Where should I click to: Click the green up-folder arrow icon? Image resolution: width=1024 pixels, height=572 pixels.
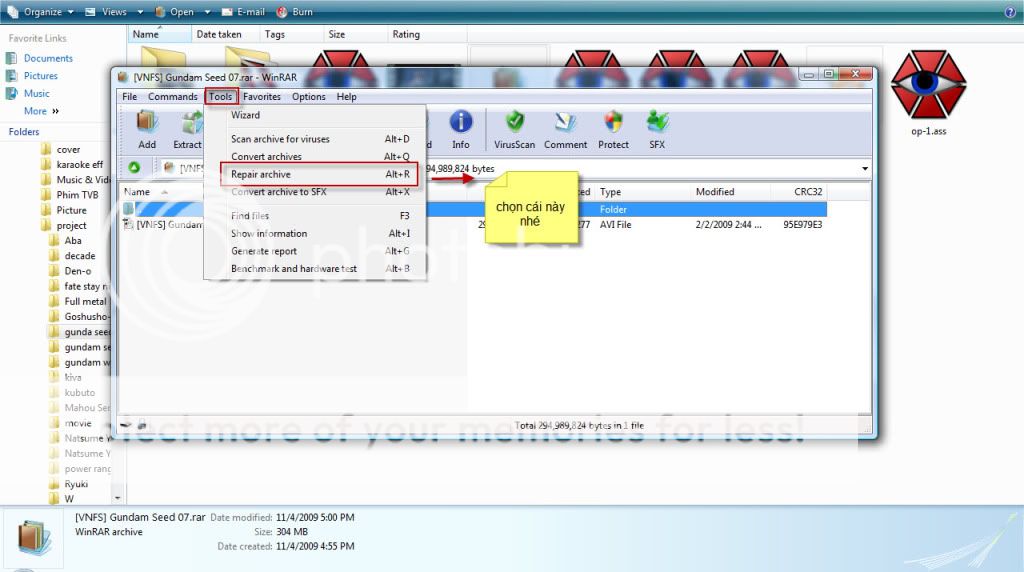coord(134,168)
